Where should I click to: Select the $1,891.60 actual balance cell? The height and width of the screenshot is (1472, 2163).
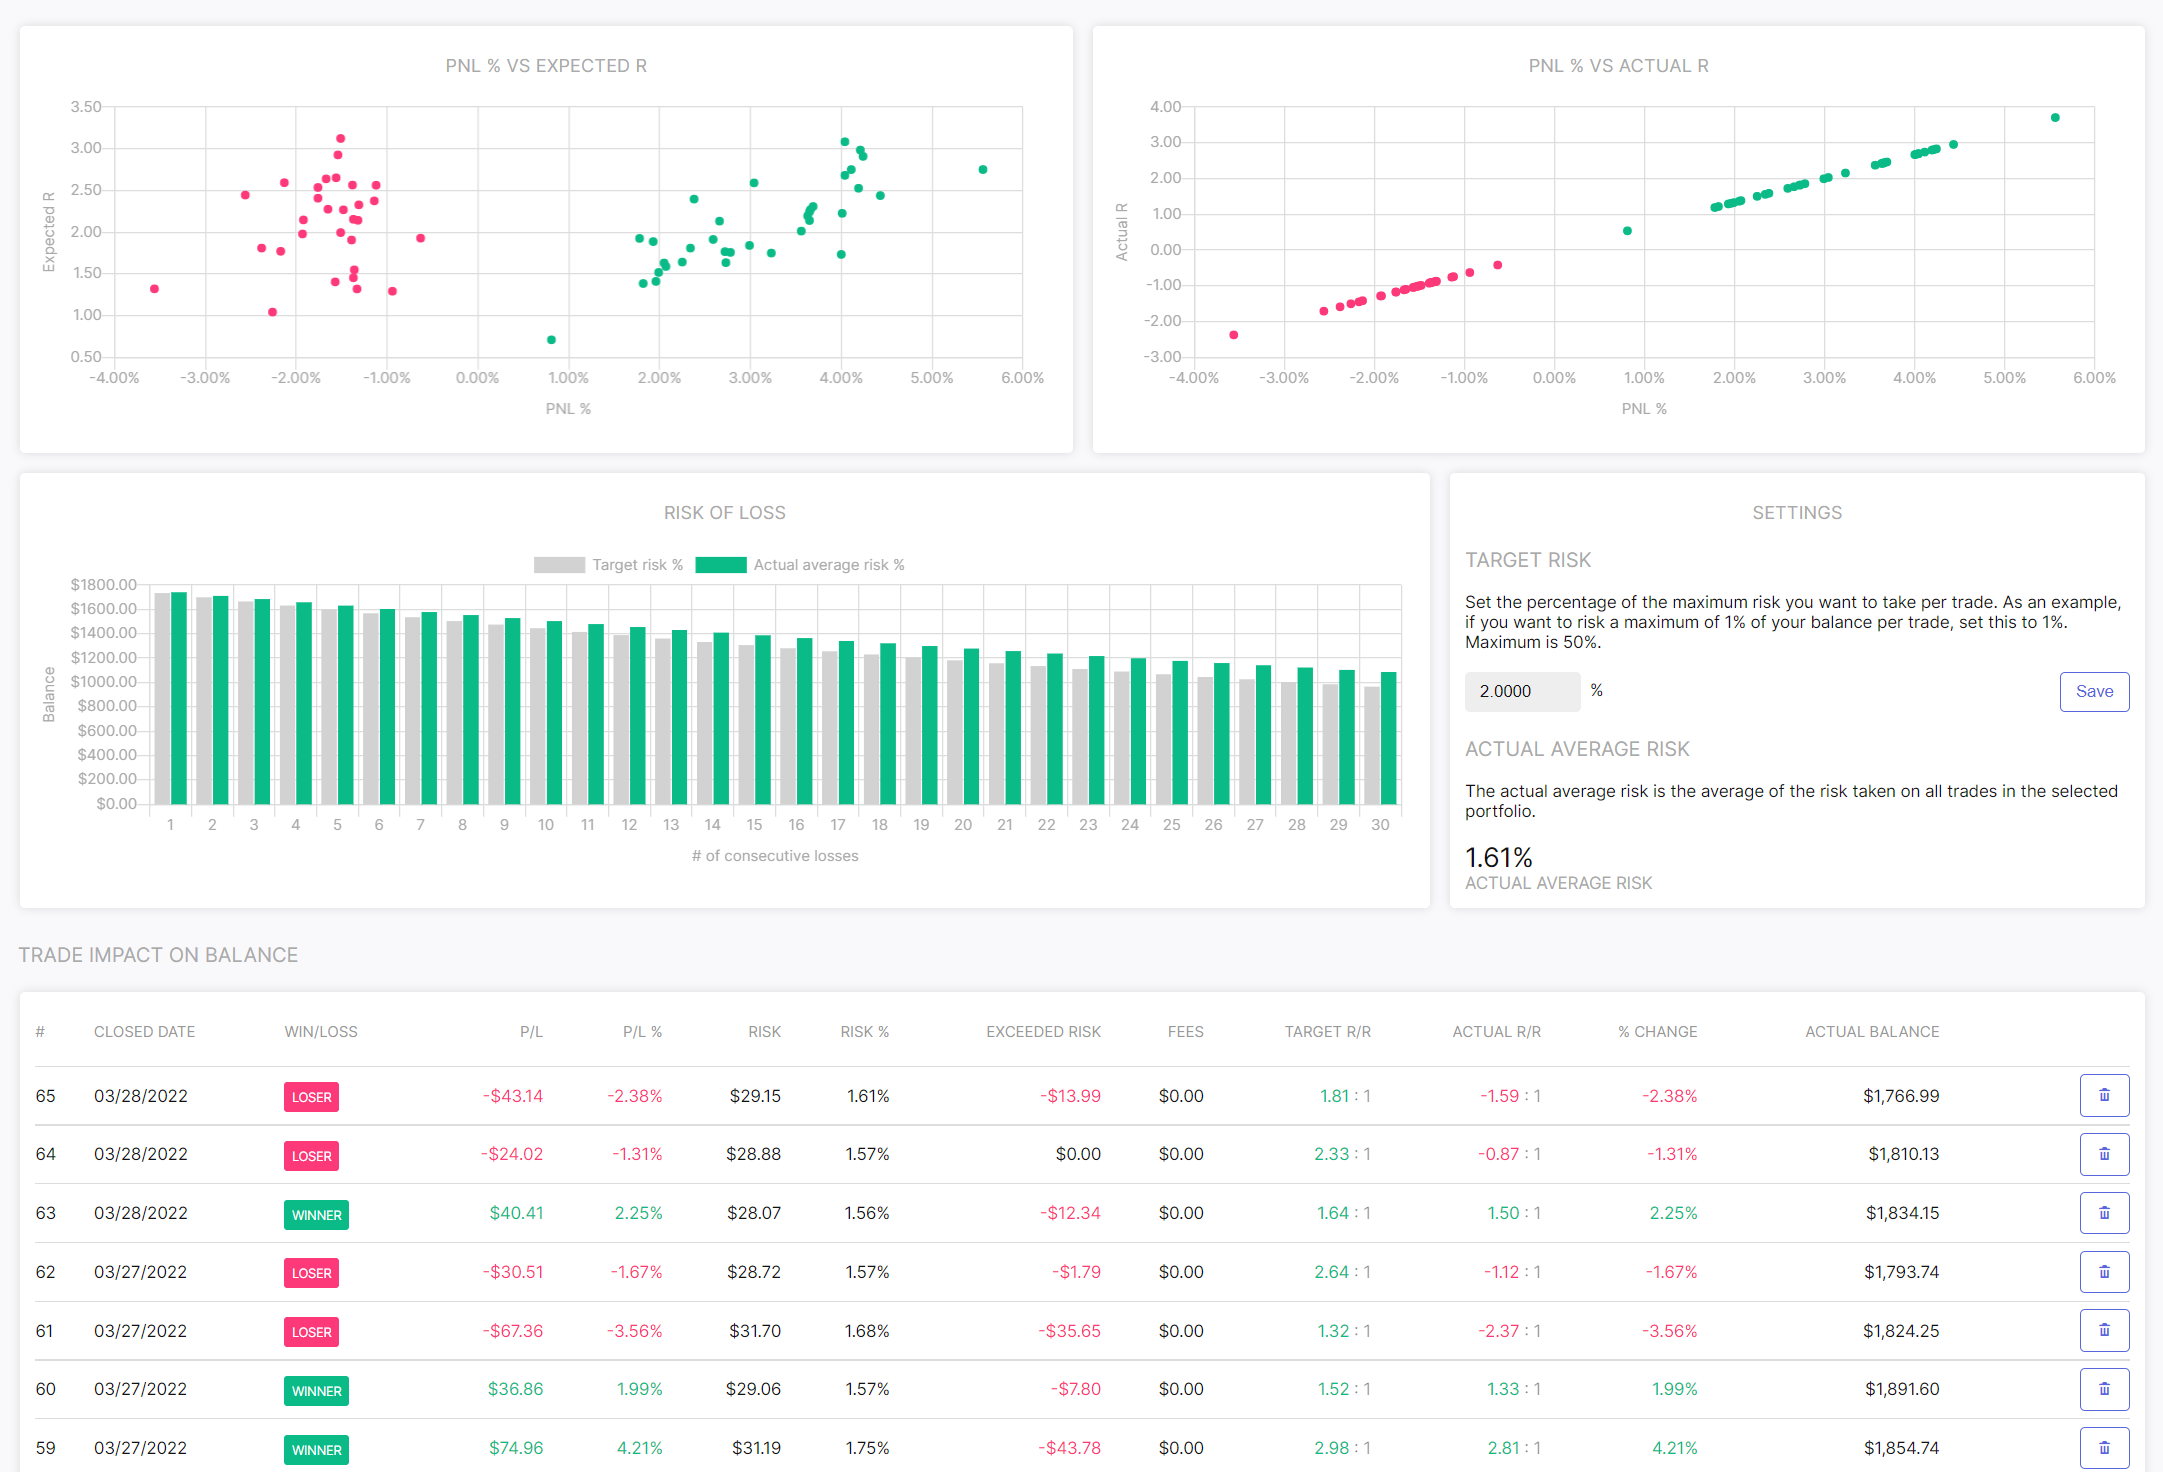pos(1902,1389)
